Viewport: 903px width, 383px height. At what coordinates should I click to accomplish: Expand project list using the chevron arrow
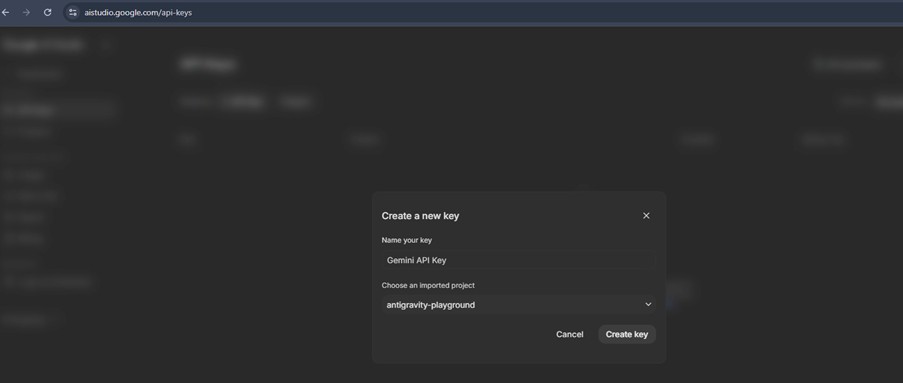coord(648,305)
